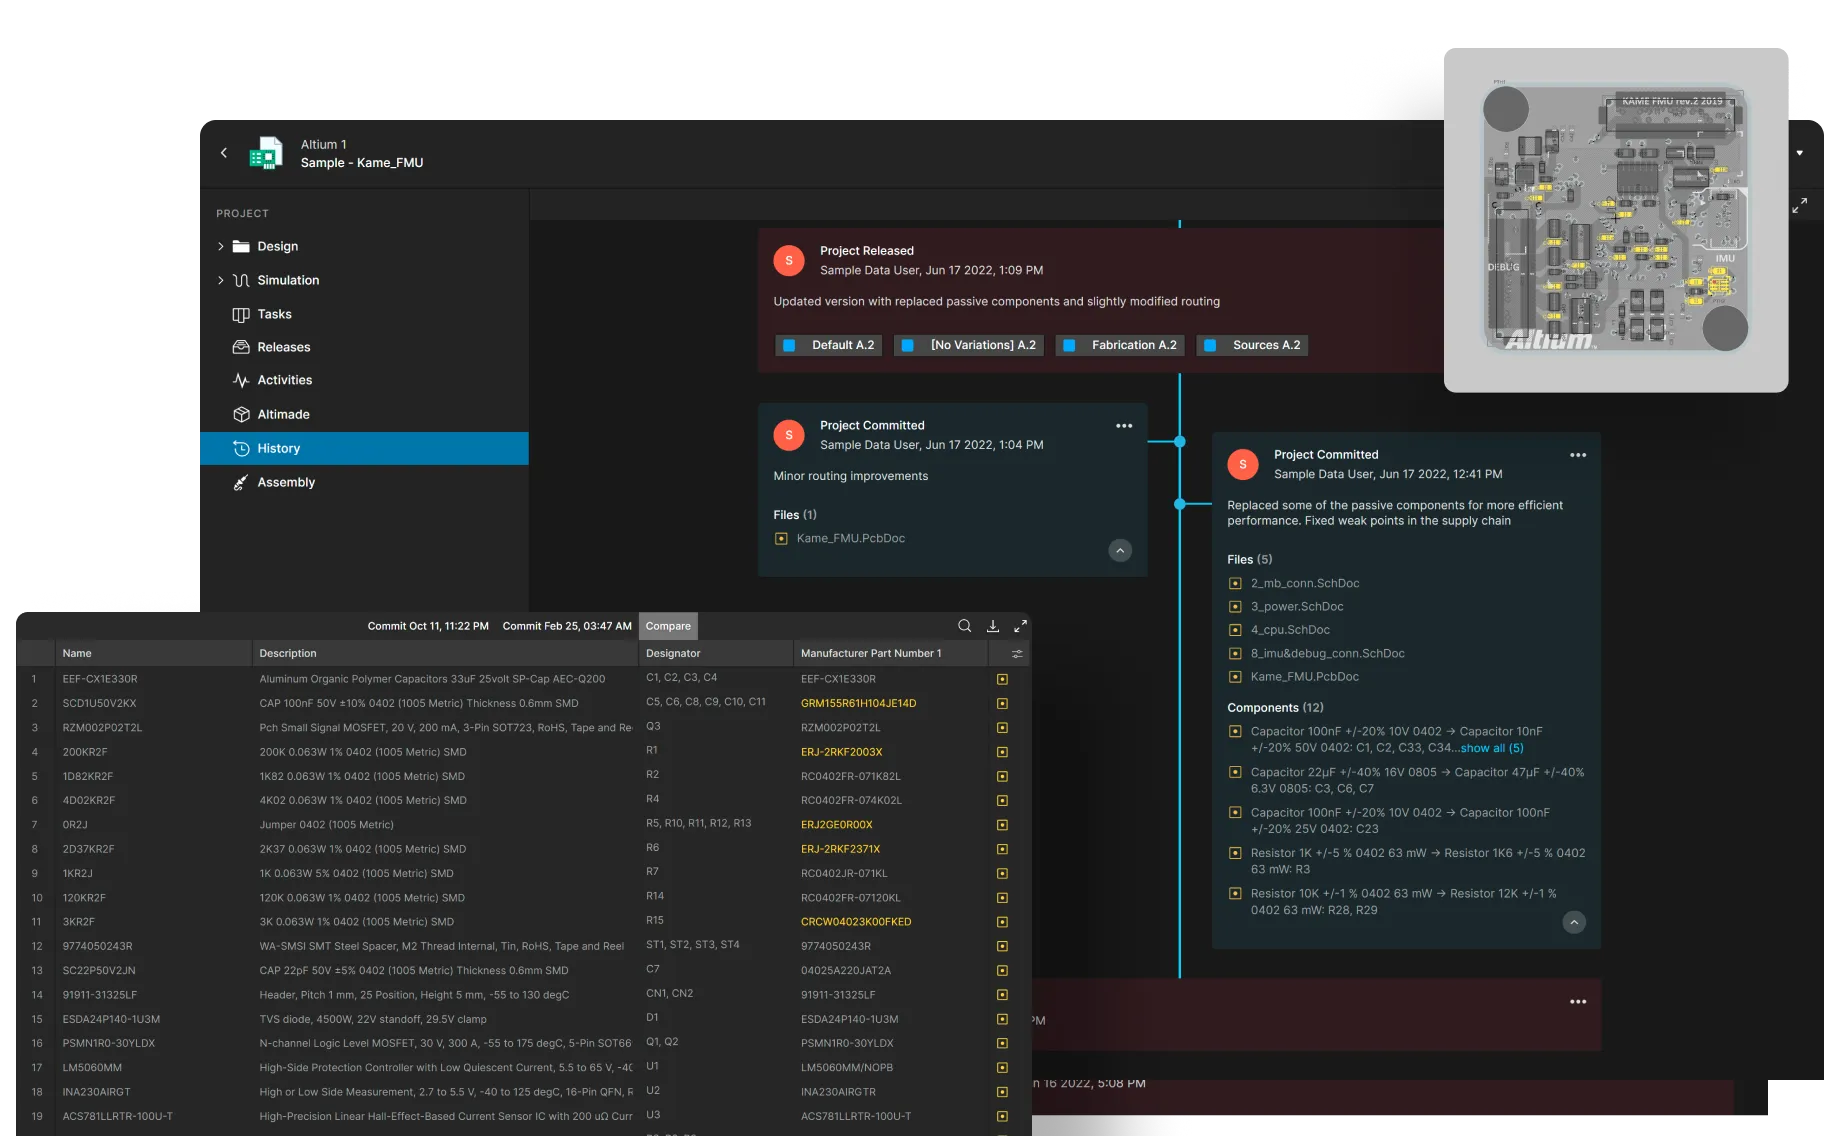Click the part icon in the 0R2J row
The height and width of the screenshot is (1136, 1840).
(x=1002, y=826)
